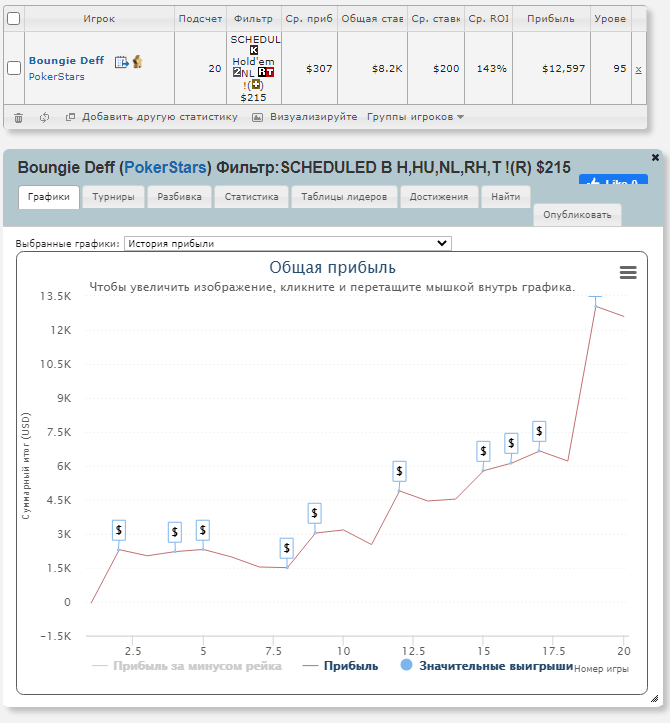Click the $ win marker at game 8
Screen dimensions: 670x723
[x=287, y=548]
